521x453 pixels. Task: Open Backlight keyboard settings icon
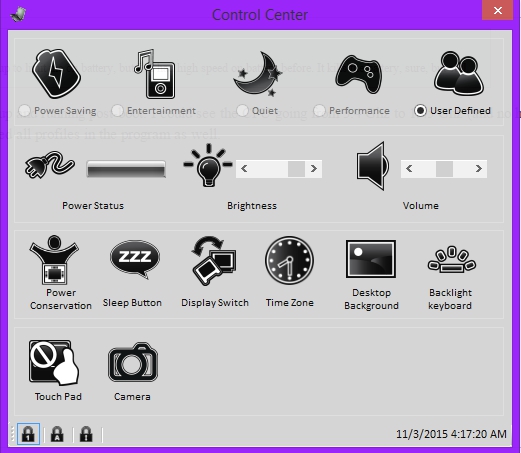[x=452, y=259]
